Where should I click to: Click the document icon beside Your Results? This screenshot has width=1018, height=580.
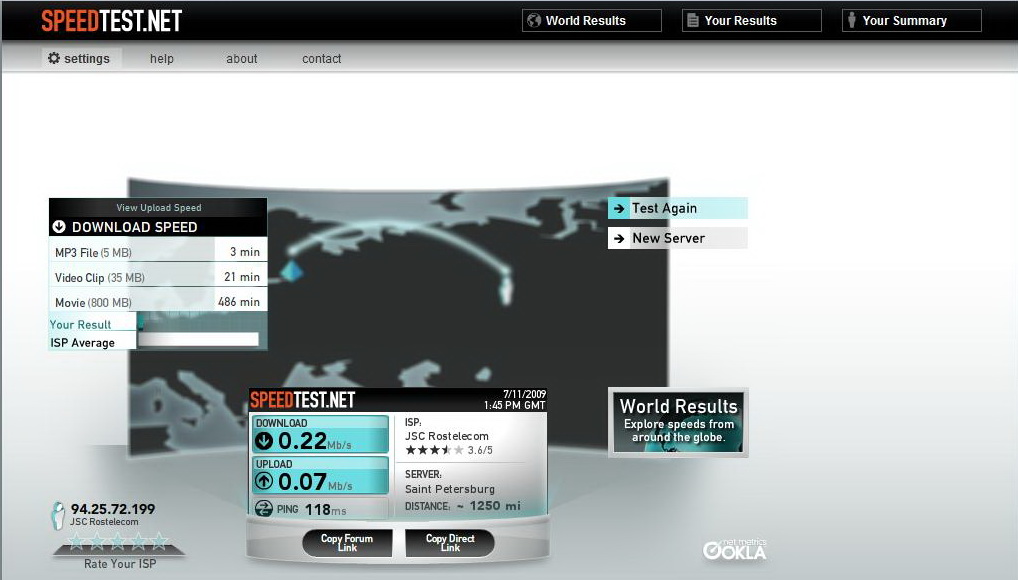[693, 21]
